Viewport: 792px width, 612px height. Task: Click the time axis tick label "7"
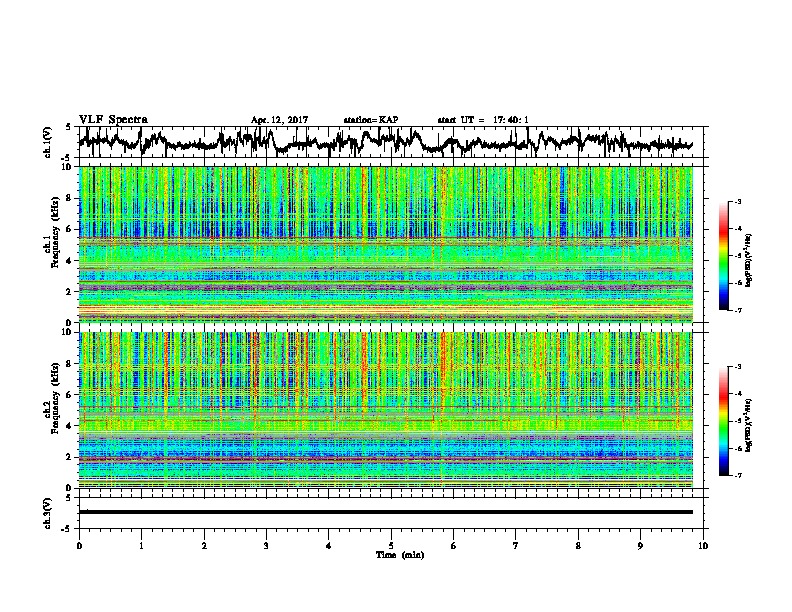point(516,546)
